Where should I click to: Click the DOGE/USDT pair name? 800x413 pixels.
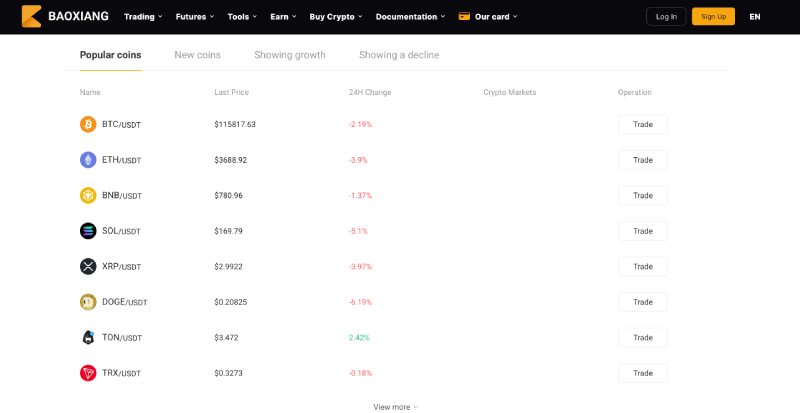pyautogui.click(x=124, y=302)
